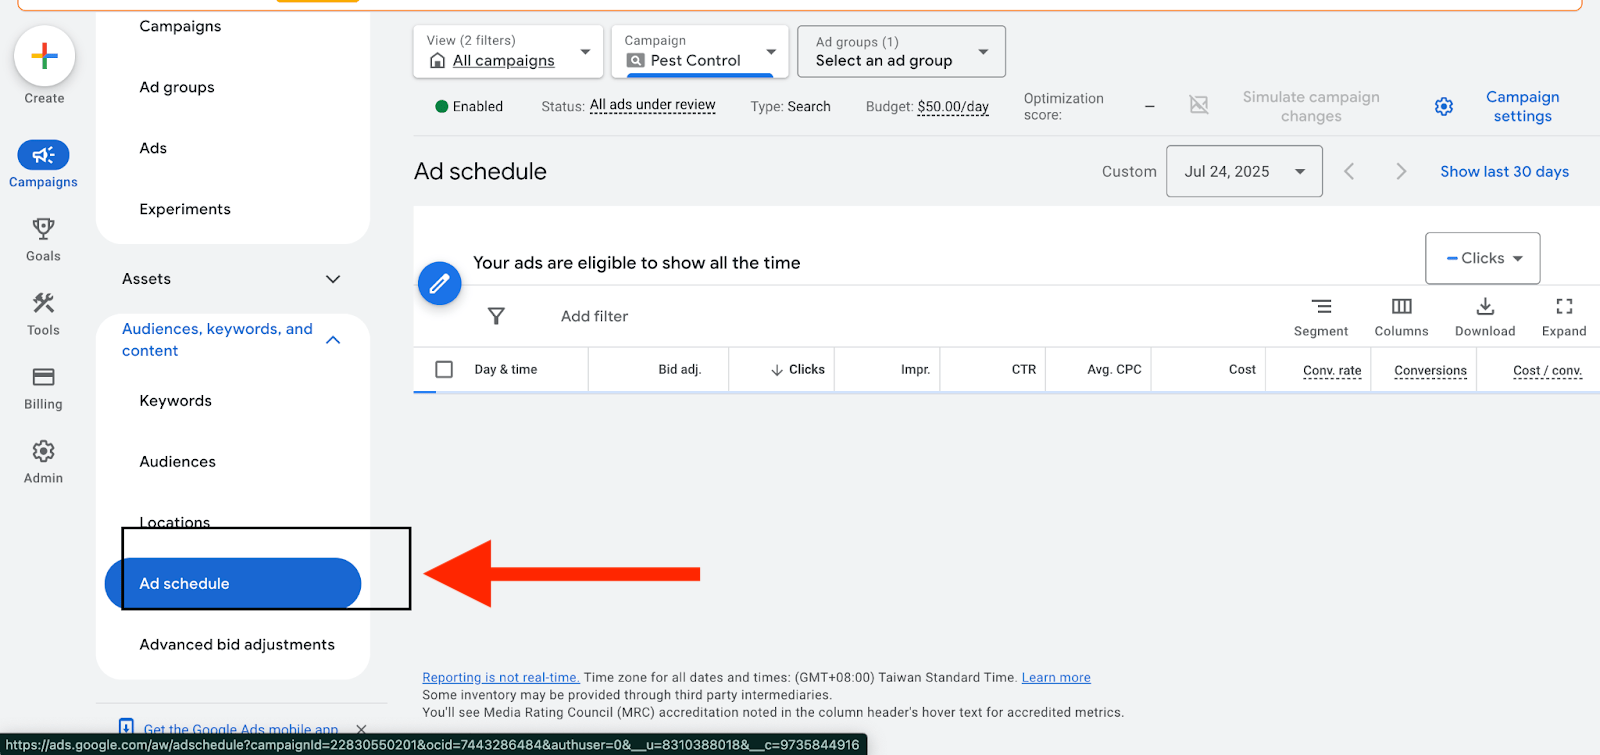
Task: Click Reporting is not real-time link
Action: pyautogui.click(x=501, y=677)
